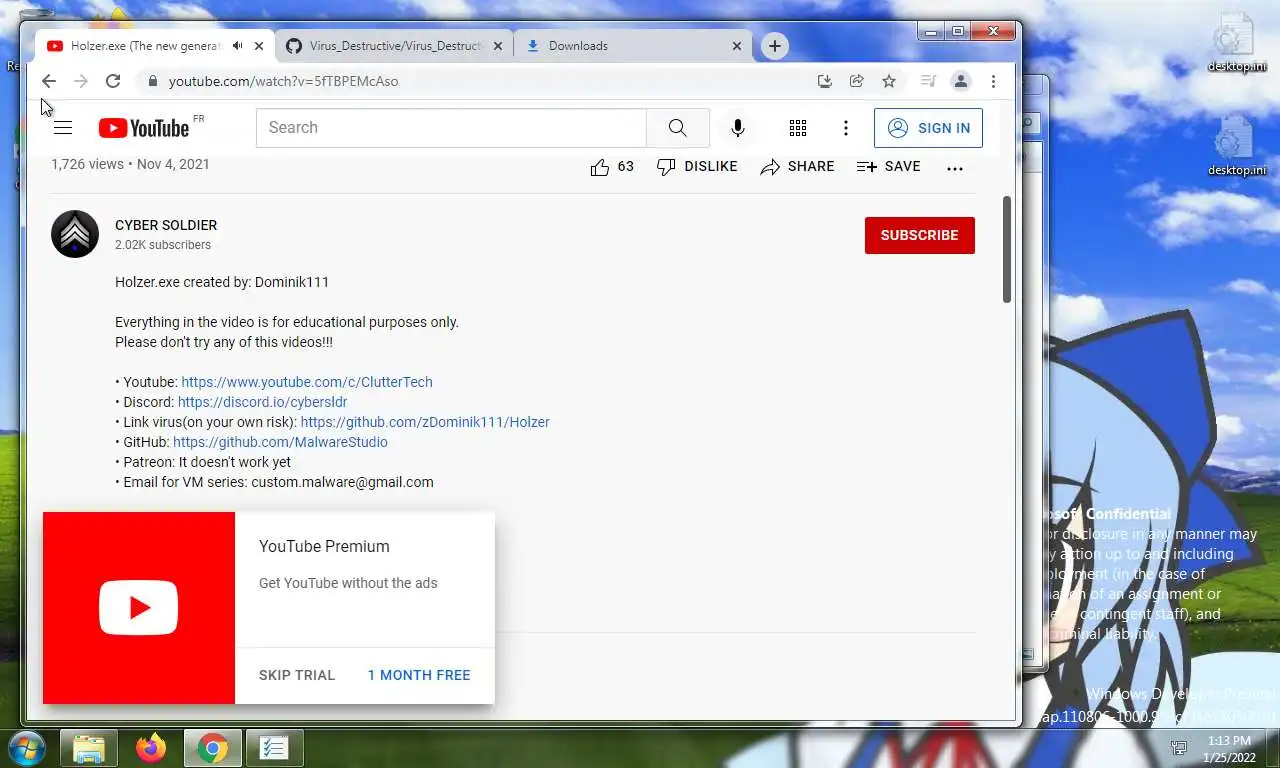Image resolution: width=1280 pixels, height=768 pixels.
Task: Click the '1,726 views' text
Action: click(x=87, y=164)
